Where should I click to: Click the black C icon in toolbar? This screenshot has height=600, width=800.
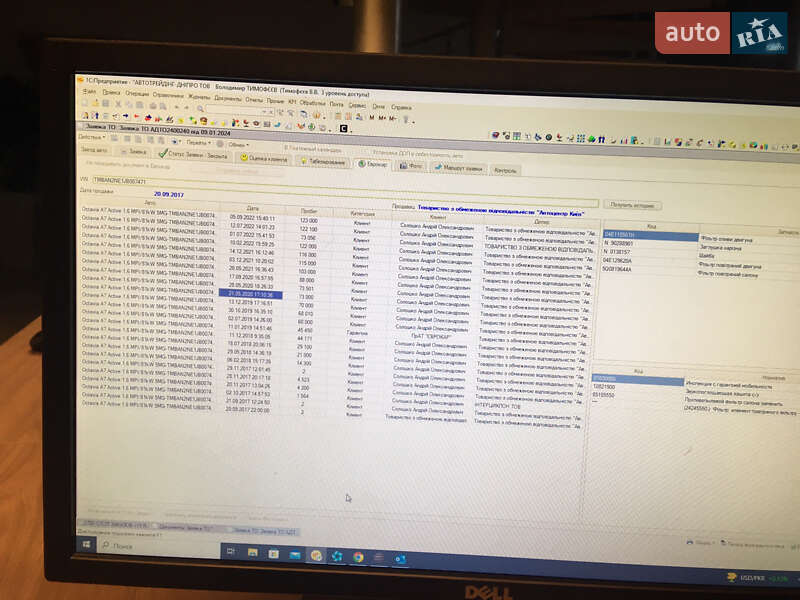click(x=344, y=128)
